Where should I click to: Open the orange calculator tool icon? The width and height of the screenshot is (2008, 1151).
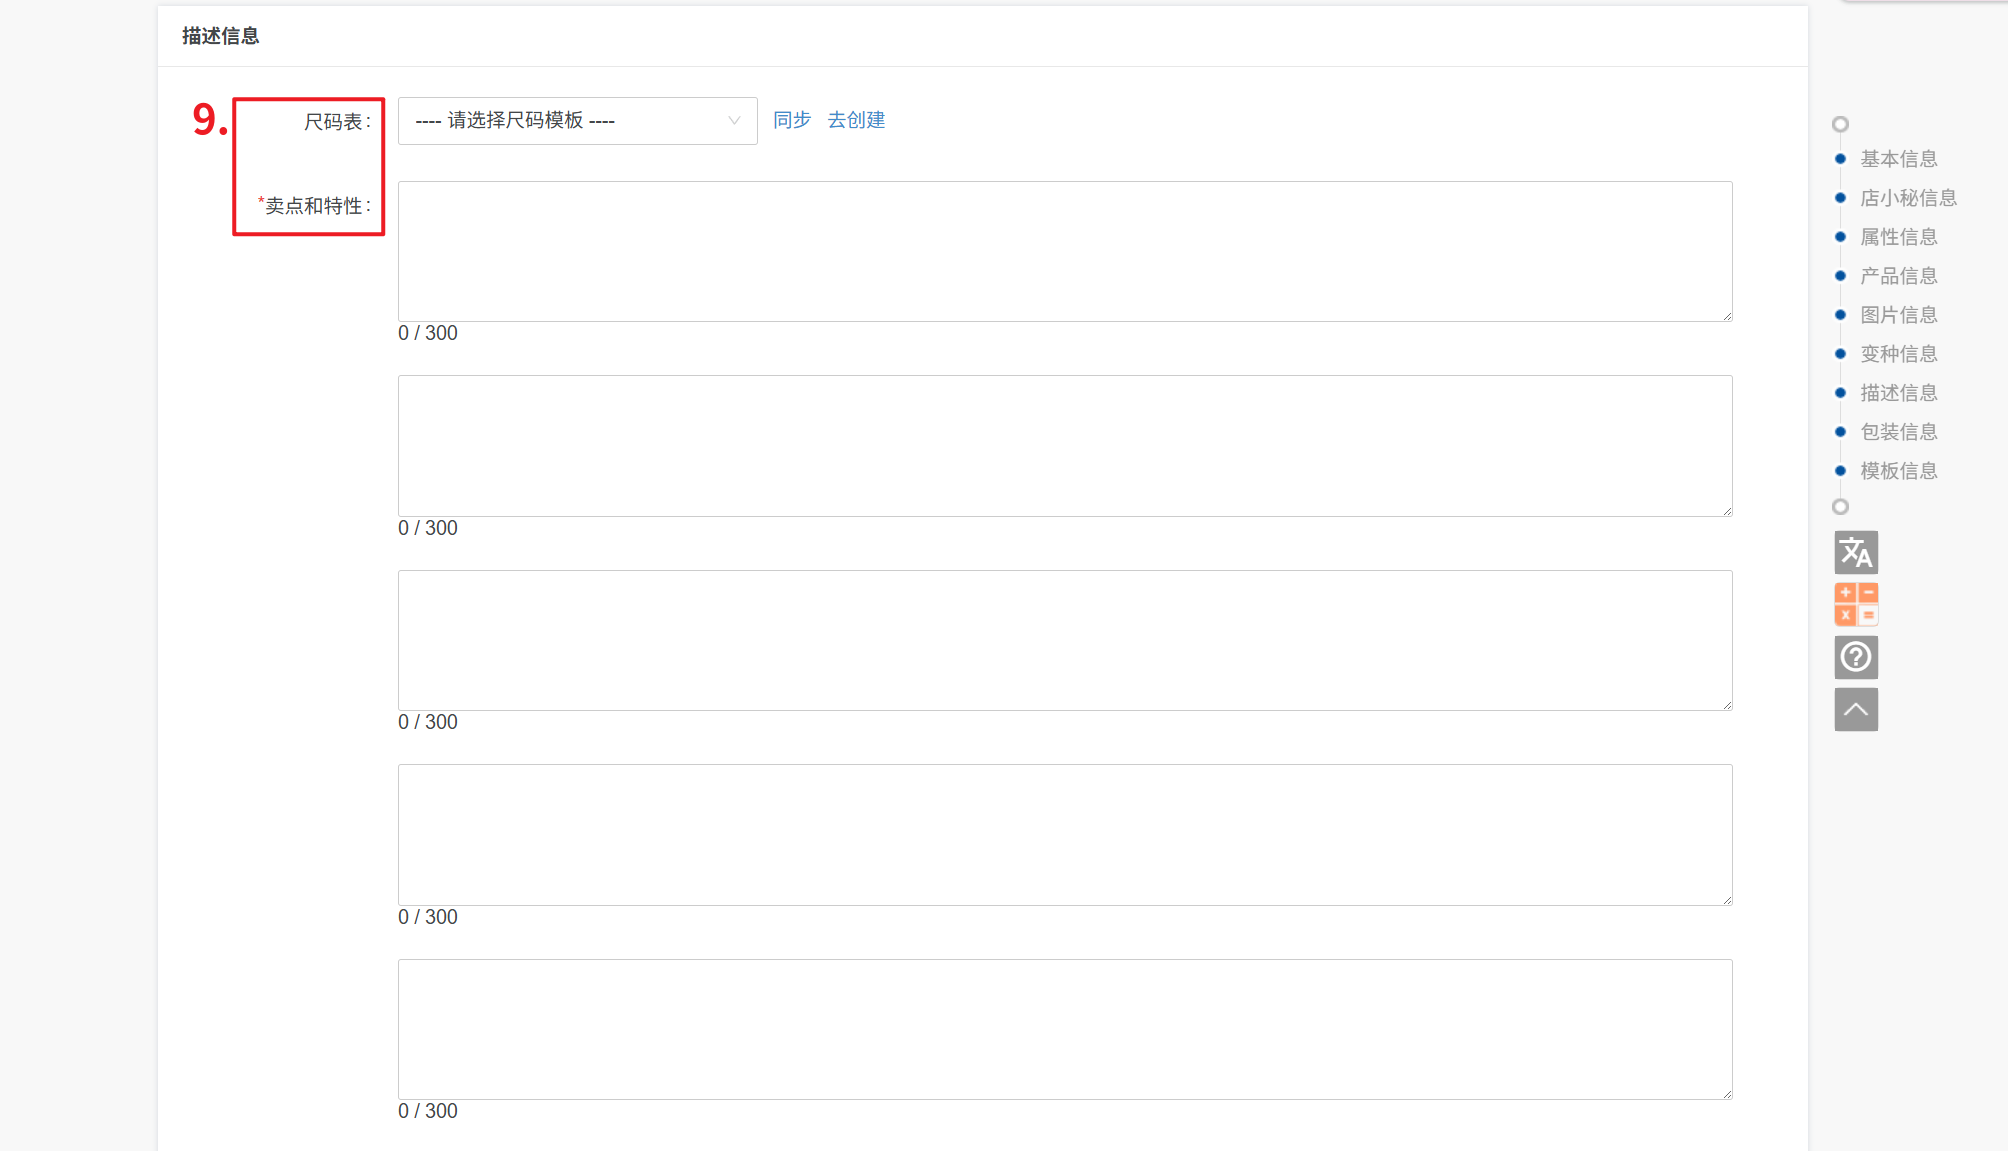pos(1856,604)
